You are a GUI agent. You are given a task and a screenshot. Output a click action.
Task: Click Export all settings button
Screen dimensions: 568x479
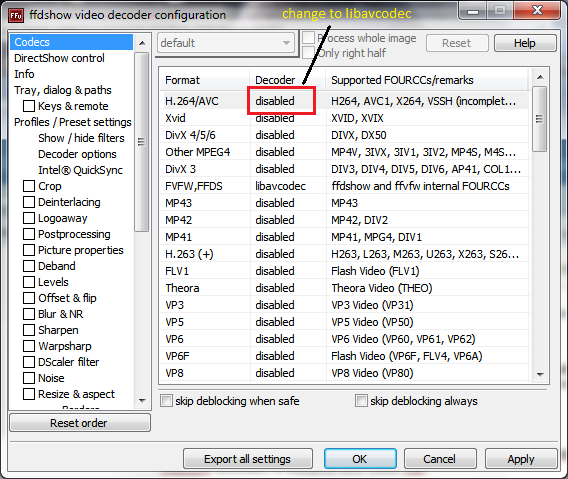click(247, 459)
